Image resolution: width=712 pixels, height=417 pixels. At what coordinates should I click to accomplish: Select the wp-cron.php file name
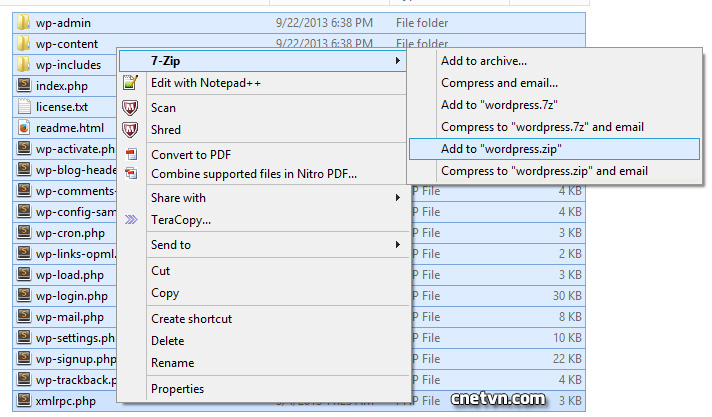pyautogui.click(x=70, y=233)
